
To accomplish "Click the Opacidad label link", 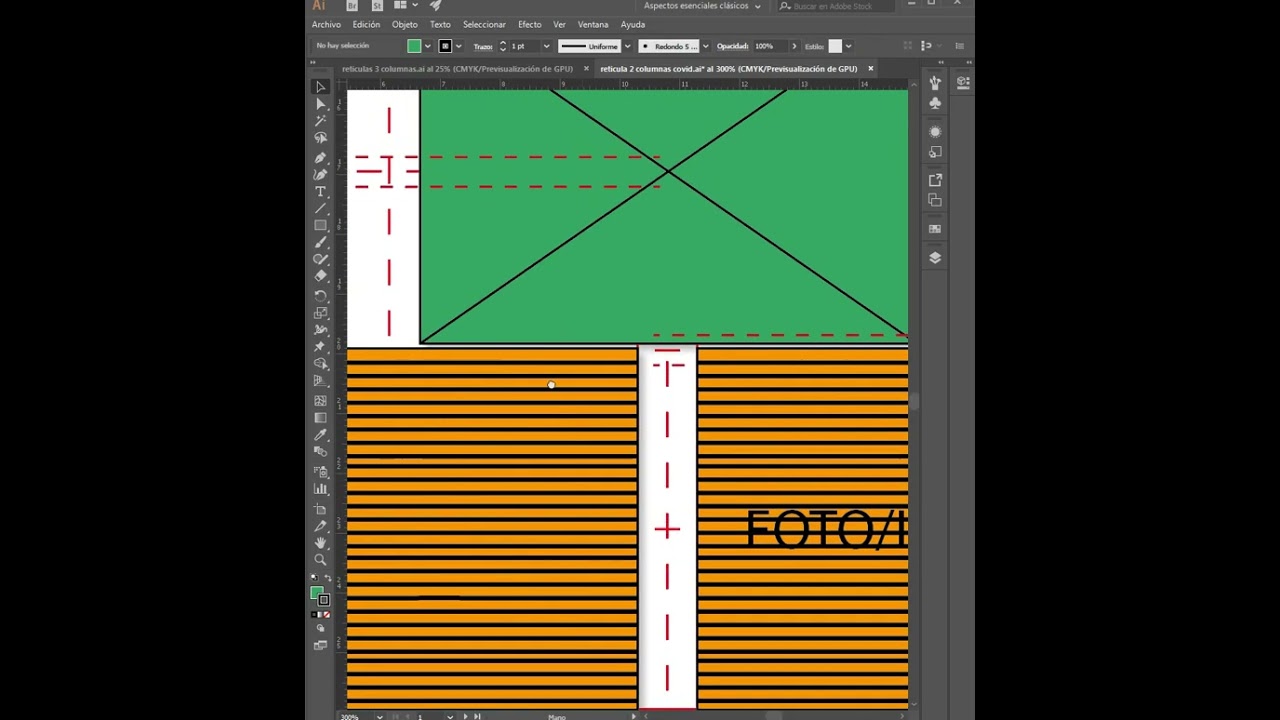I will coord(732,46).
